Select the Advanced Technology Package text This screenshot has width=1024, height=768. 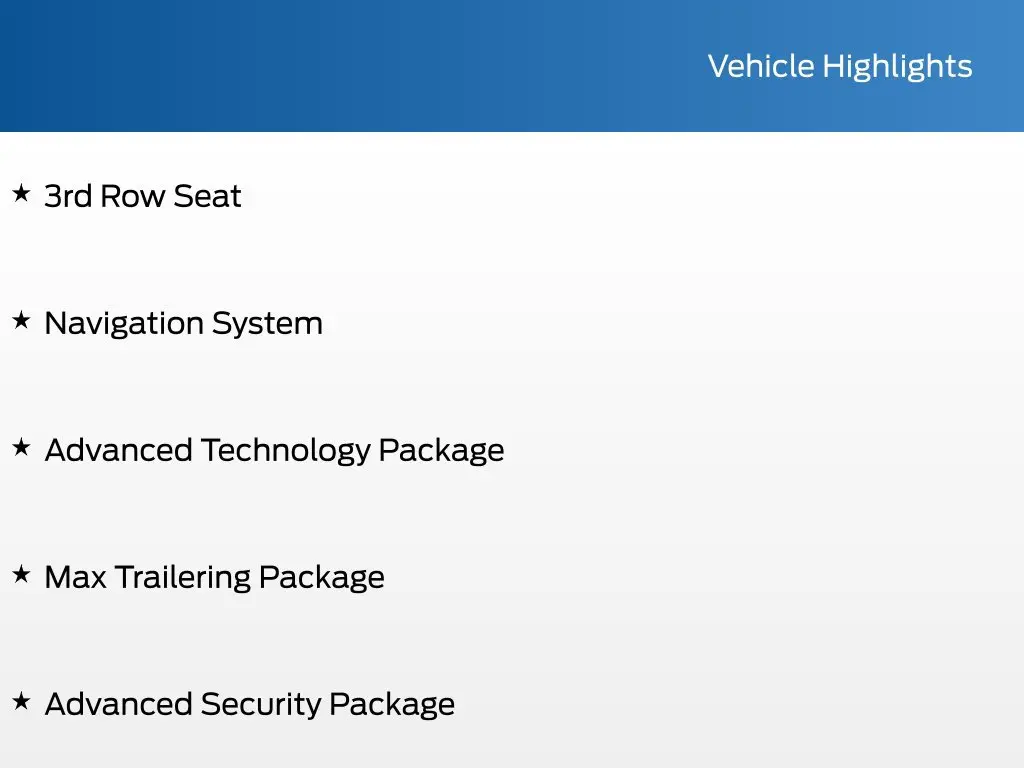tap(274, 451)
